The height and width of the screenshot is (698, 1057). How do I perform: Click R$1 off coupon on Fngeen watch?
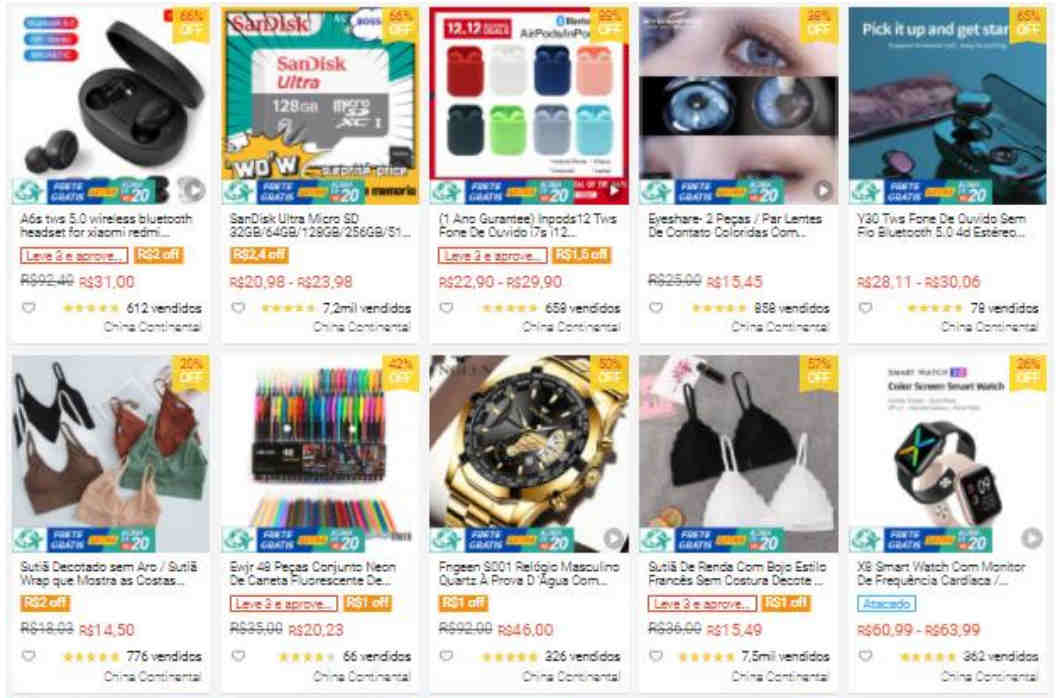coord(463,603)
